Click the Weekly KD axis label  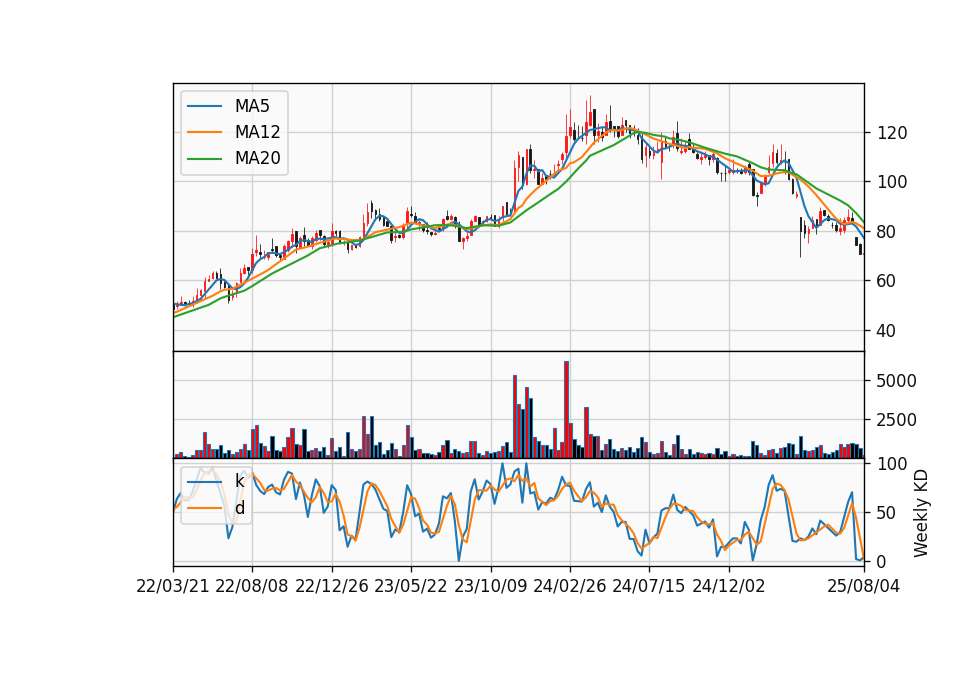click(x=920, y=513)
